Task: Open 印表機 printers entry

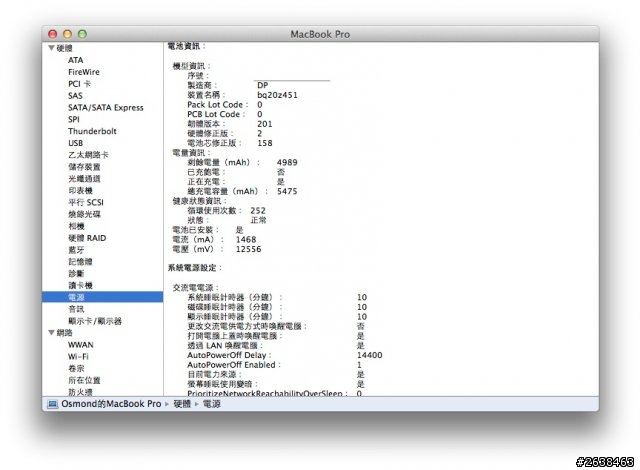Action: [80, 191]
